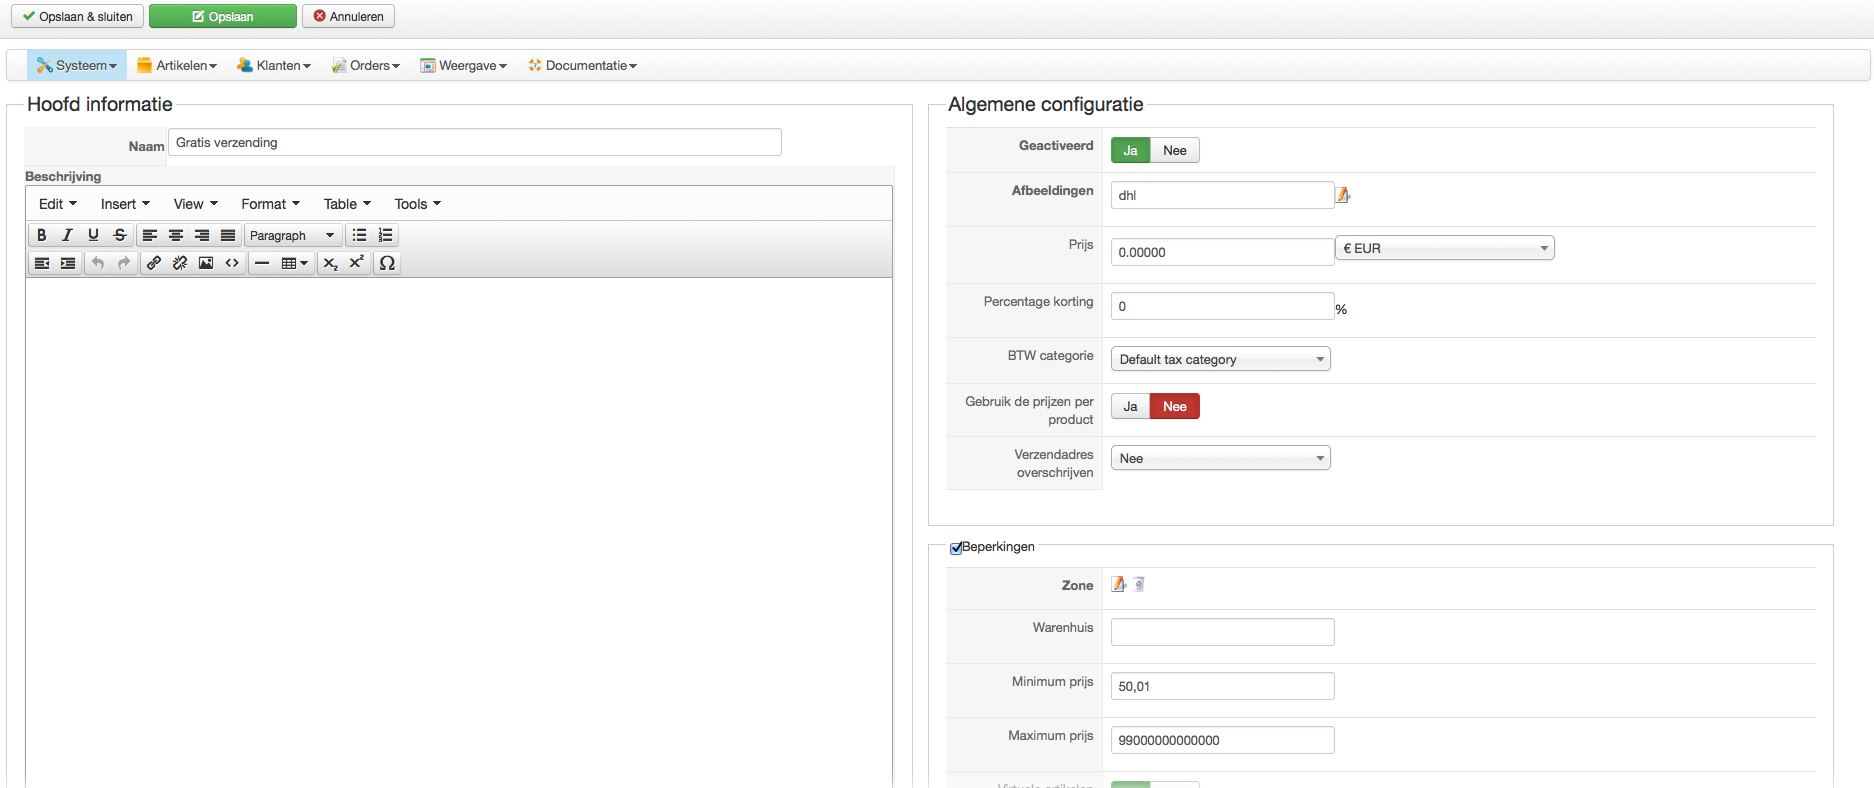Click the Opslaan & sluiten button
Viewport: 1874px width, 788px height.
click(x=78, y=16)
